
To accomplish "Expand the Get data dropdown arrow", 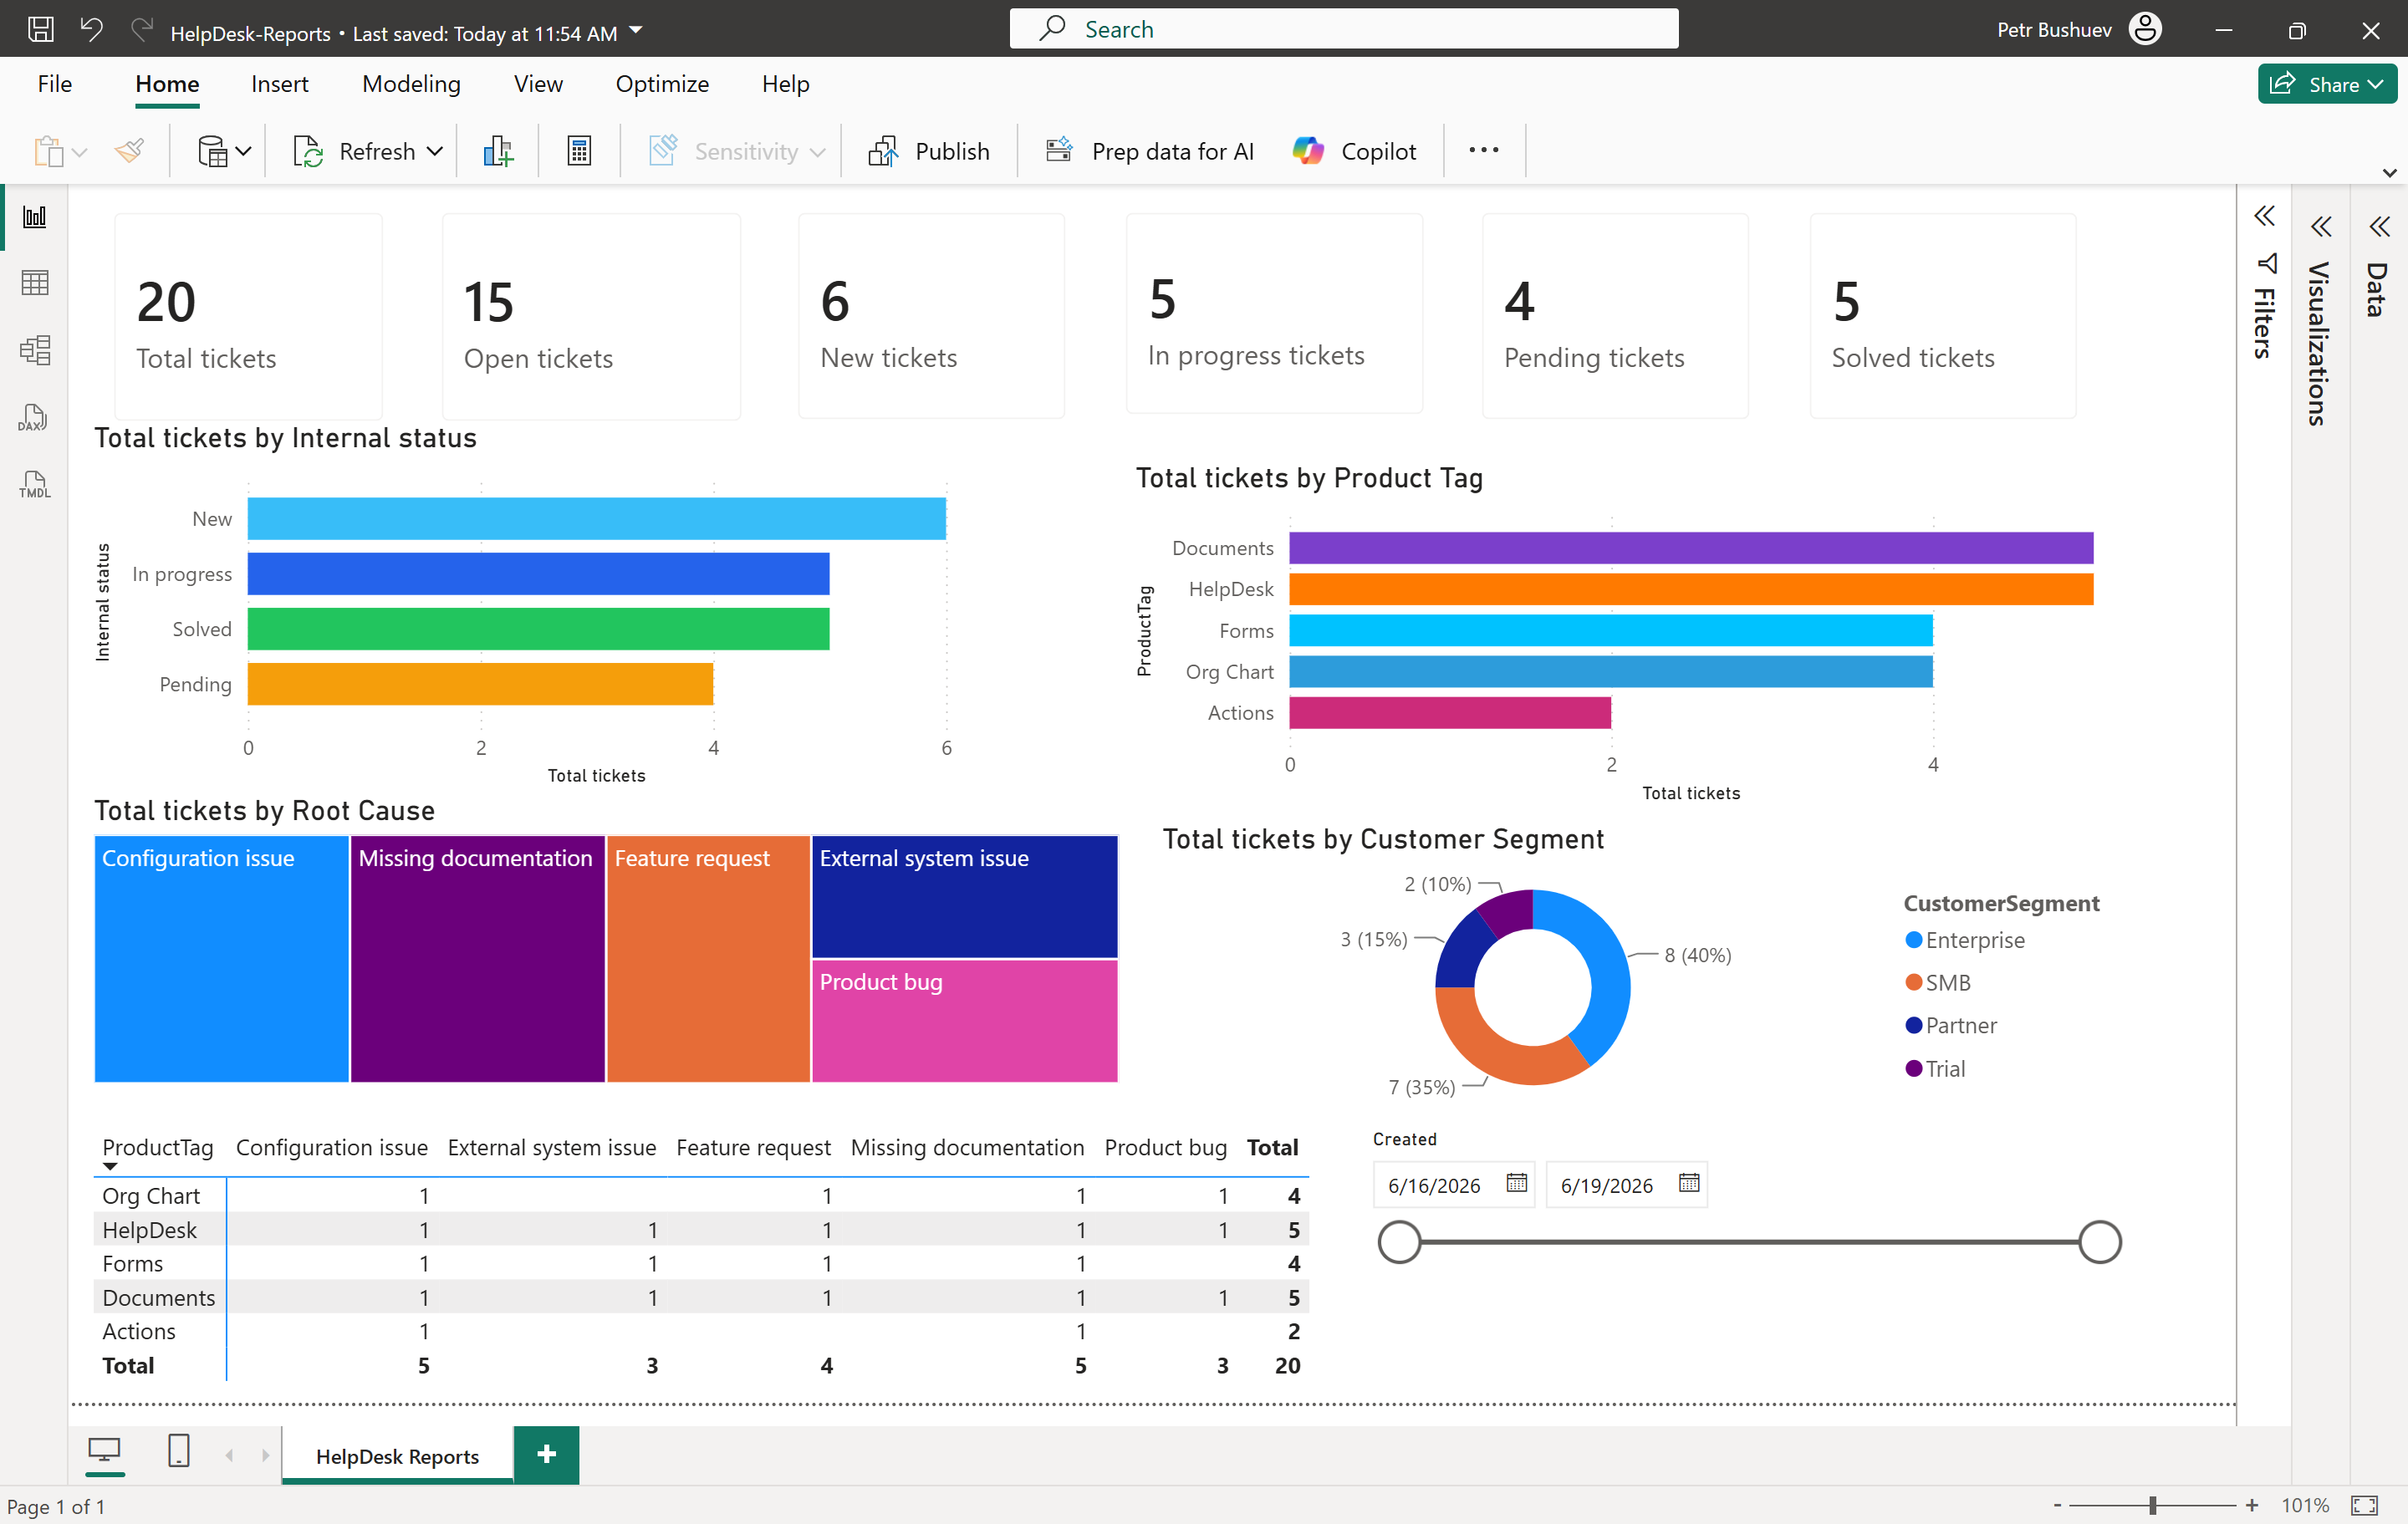I will click(x=243, y=152).
